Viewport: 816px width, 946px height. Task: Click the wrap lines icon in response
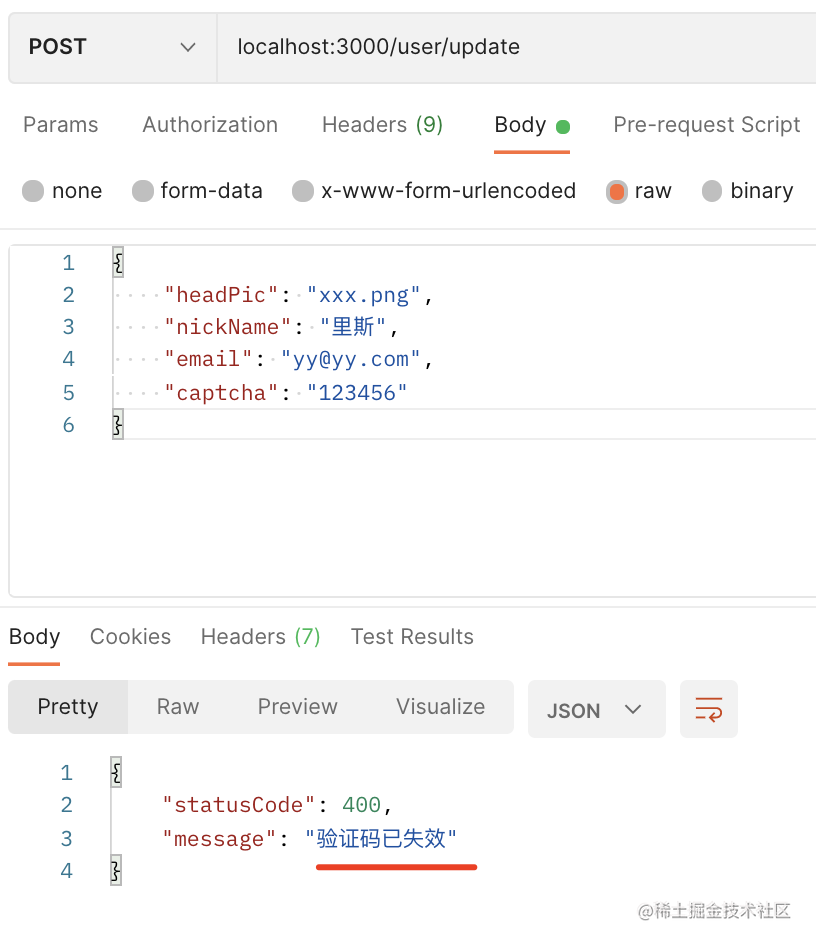(708, 710)
